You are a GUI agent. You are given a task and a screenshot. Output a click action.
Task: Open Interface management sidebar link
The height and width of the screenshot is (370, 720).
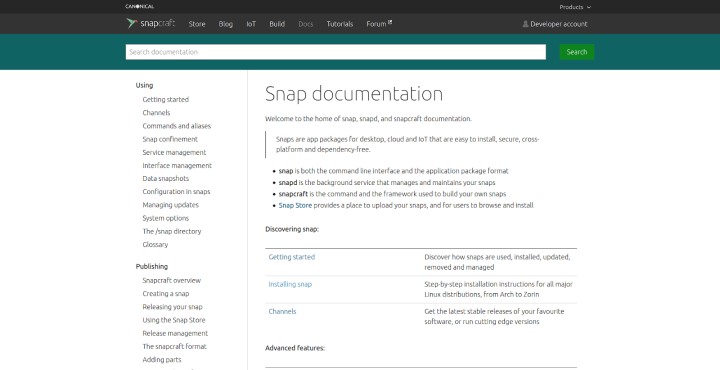coord(177,166)
